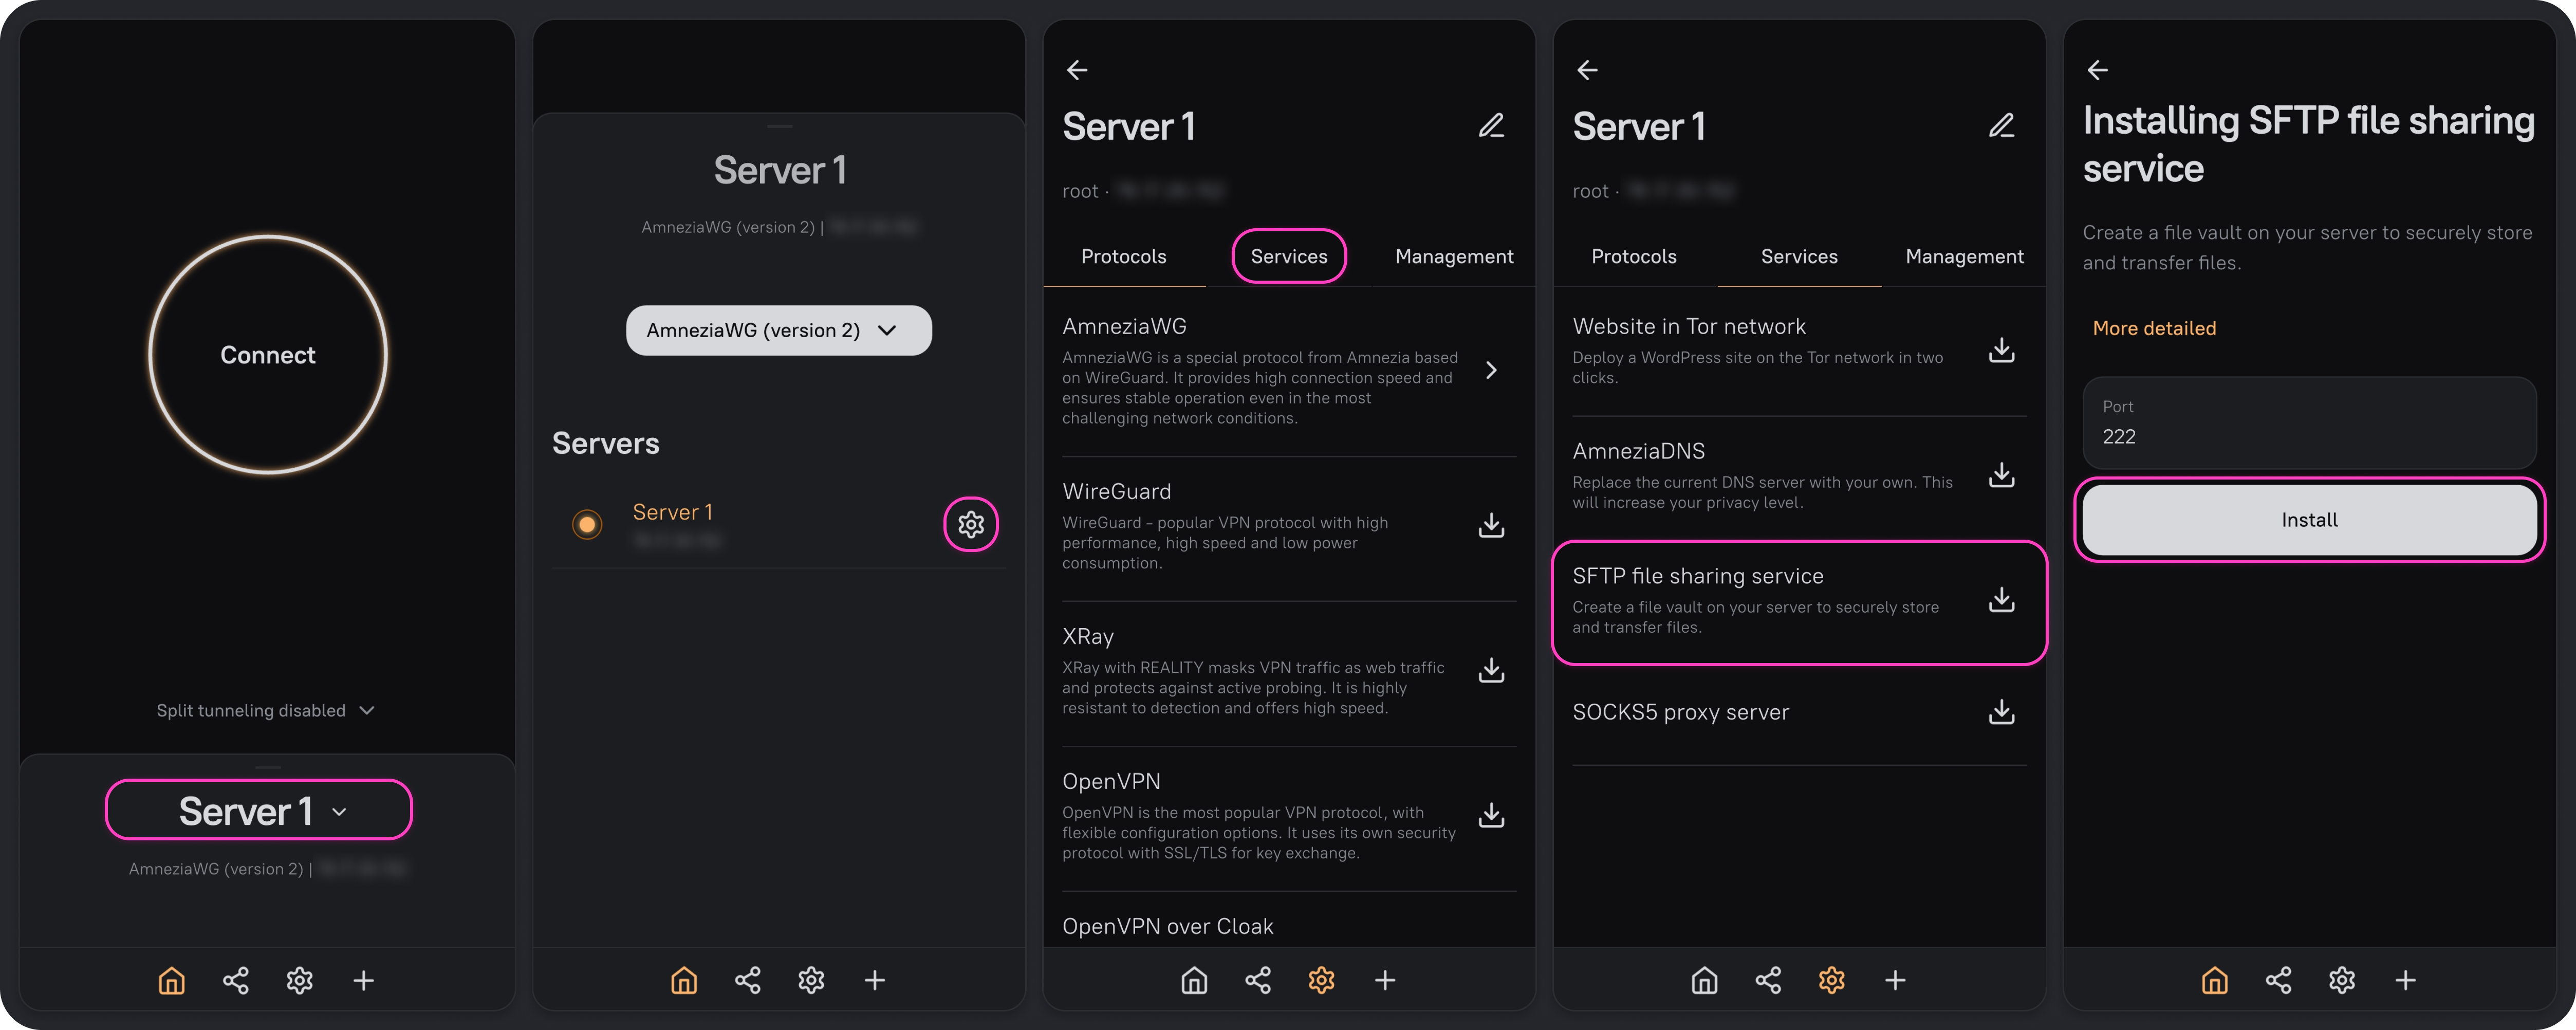This screenshot has width=2576, height=1030.
Task: Install Website in Tor network
Action: click(2001, 350)
